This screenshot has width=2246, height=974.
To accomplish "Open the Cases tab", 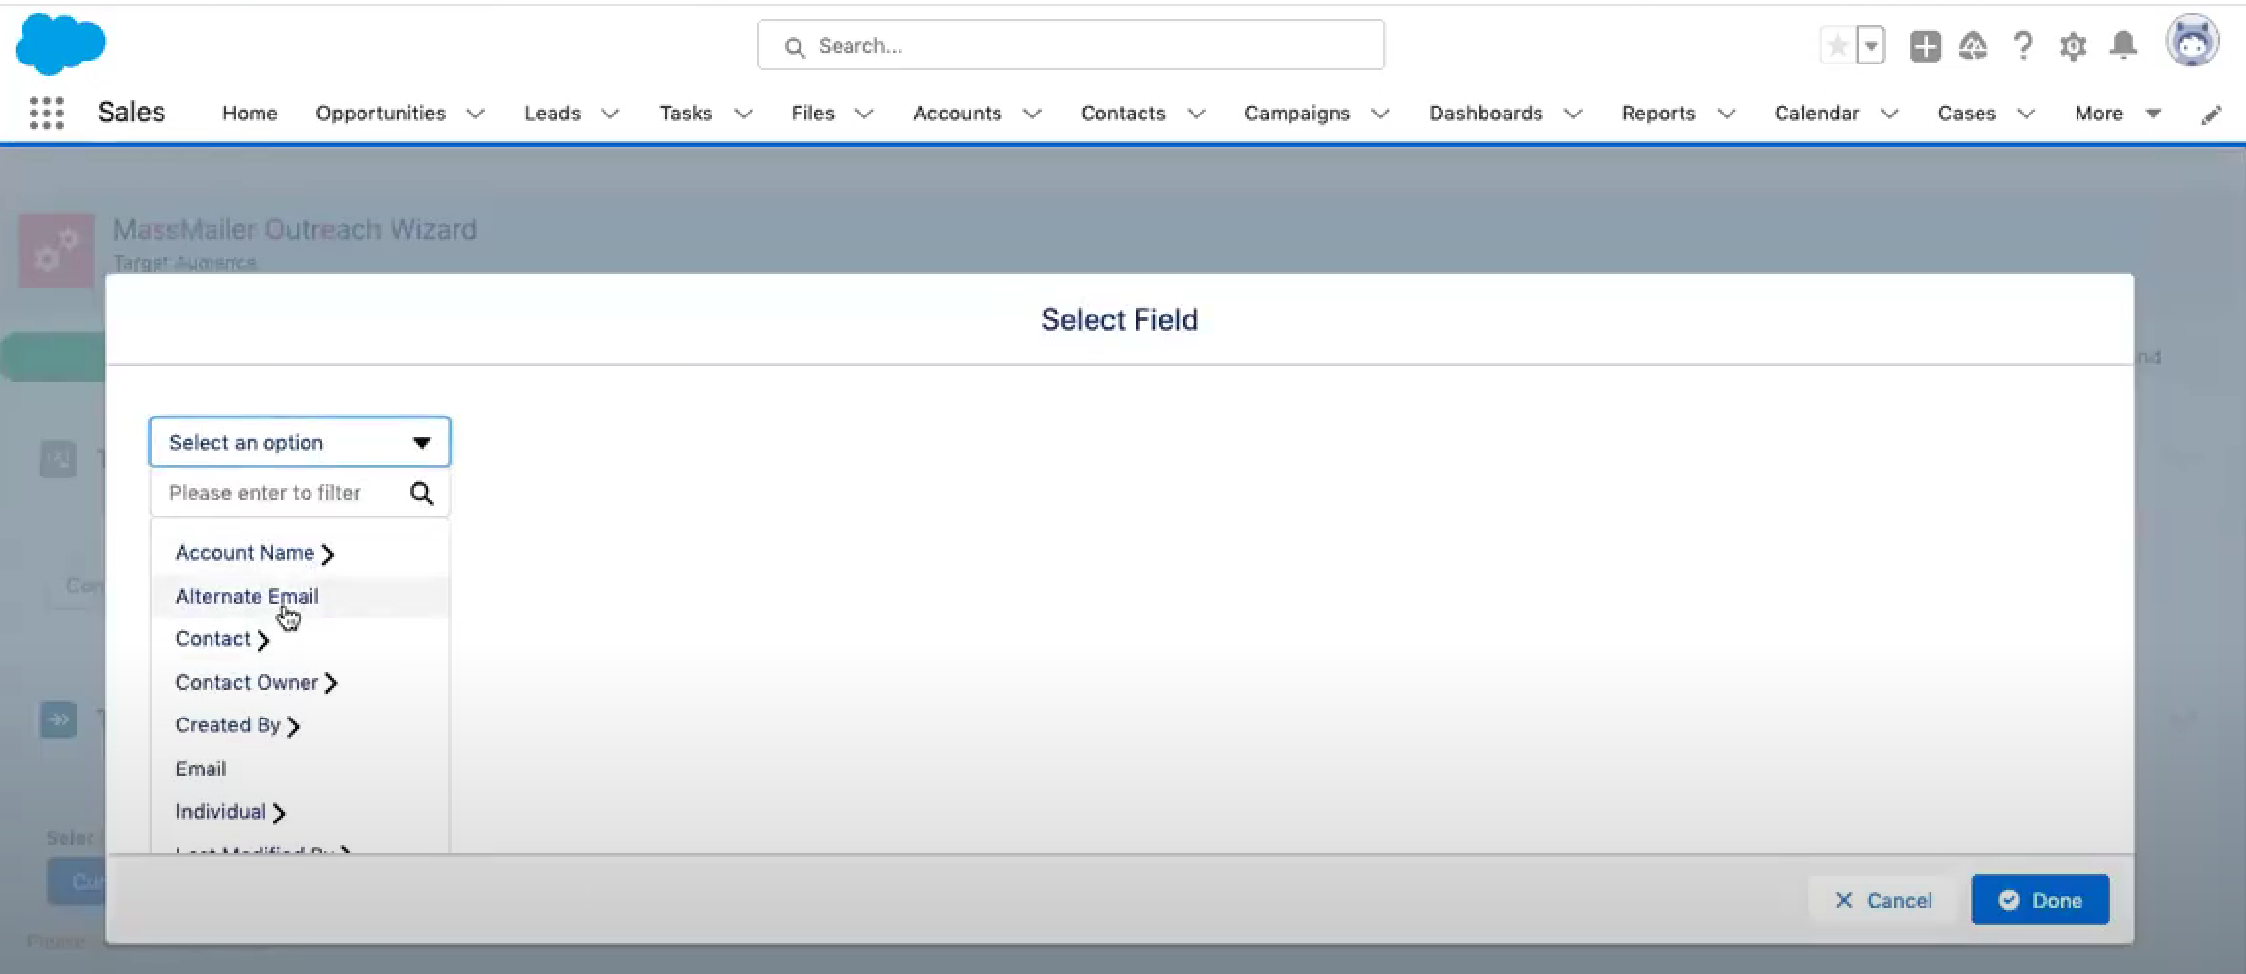I will click(x=1966, y=113).
